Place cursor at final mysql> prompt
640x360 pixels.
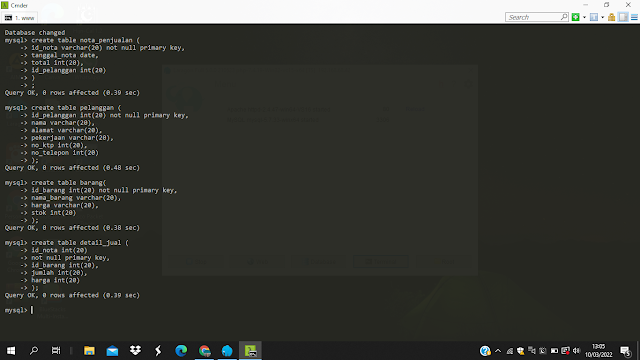coord(32,310)
